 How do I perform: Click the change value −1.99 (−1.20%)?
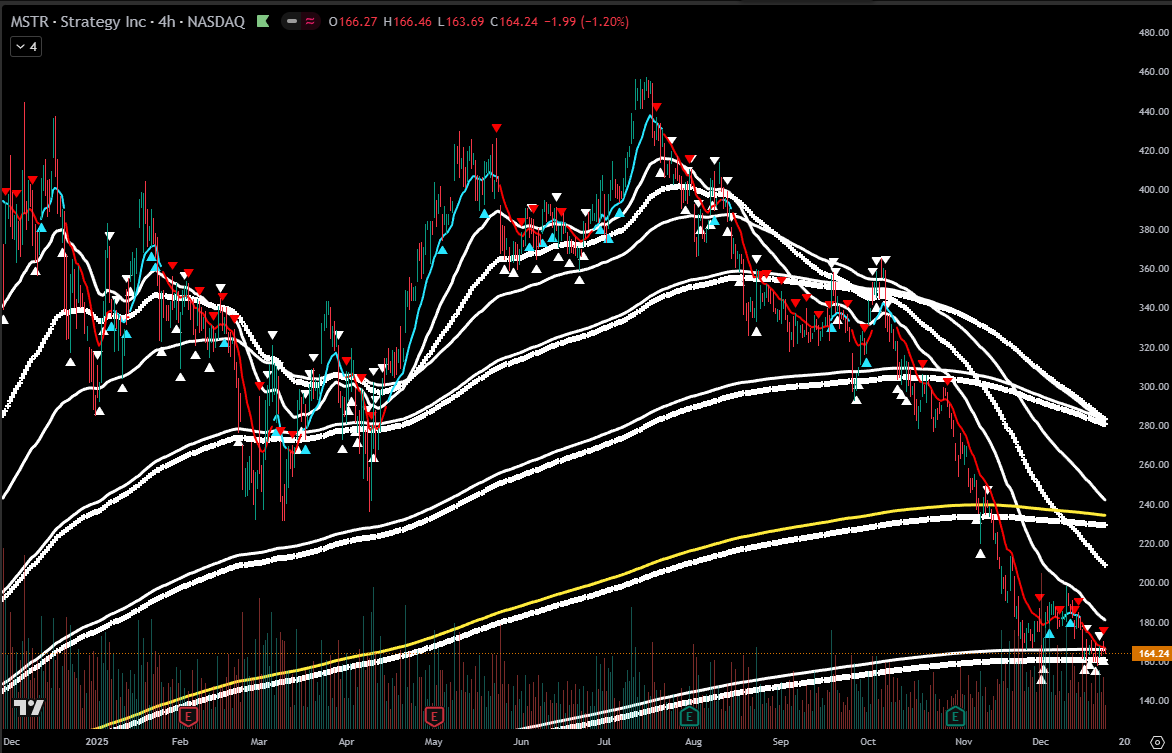tap(587, 22)
